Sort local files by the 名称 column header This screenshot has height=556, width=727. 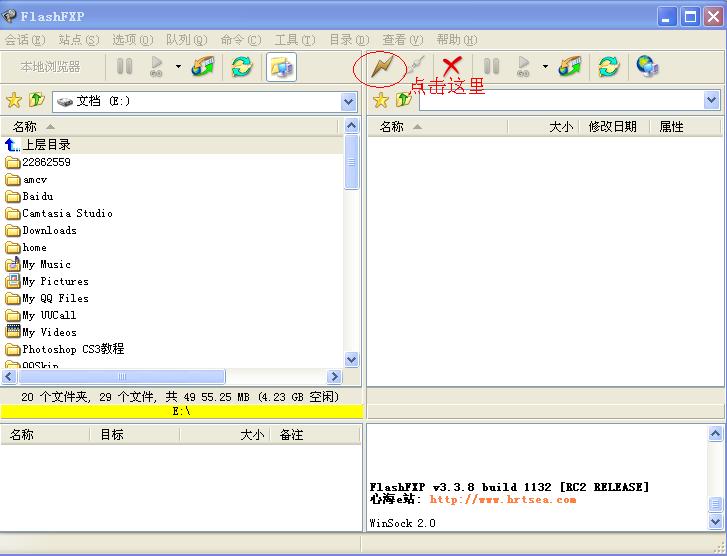170,127
